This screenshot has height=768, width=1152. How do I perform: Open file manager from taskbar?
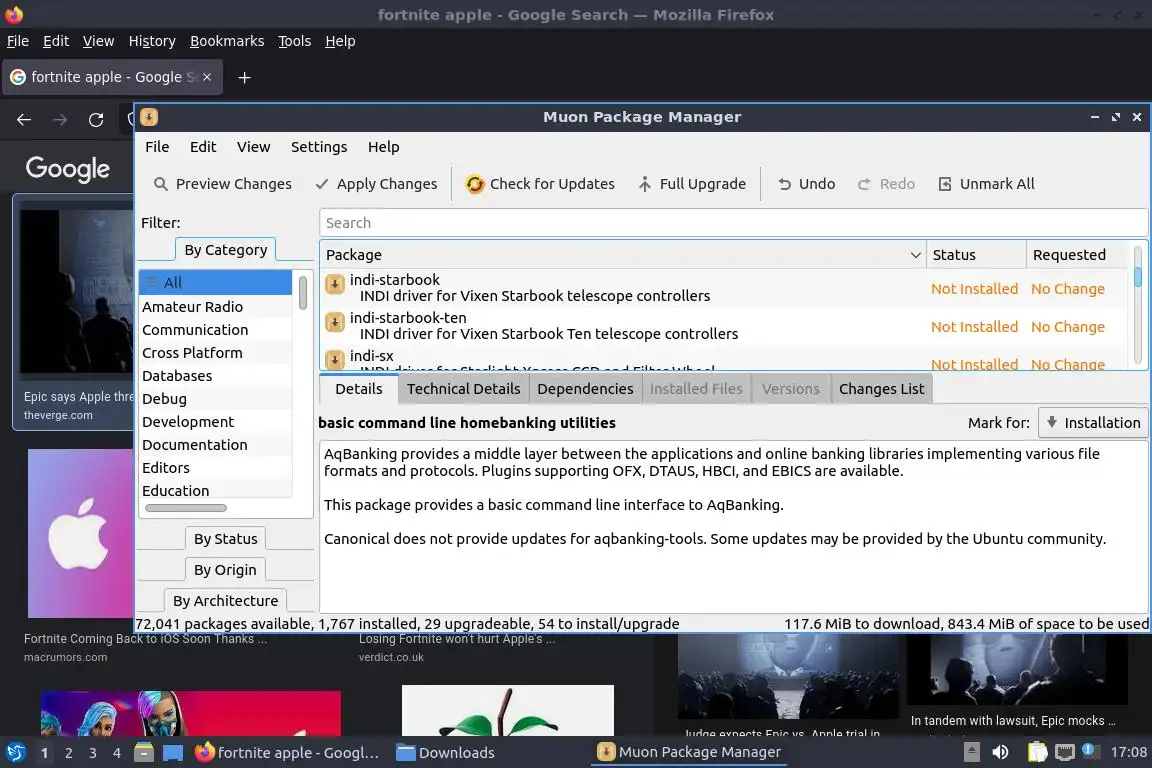point(144,753)
